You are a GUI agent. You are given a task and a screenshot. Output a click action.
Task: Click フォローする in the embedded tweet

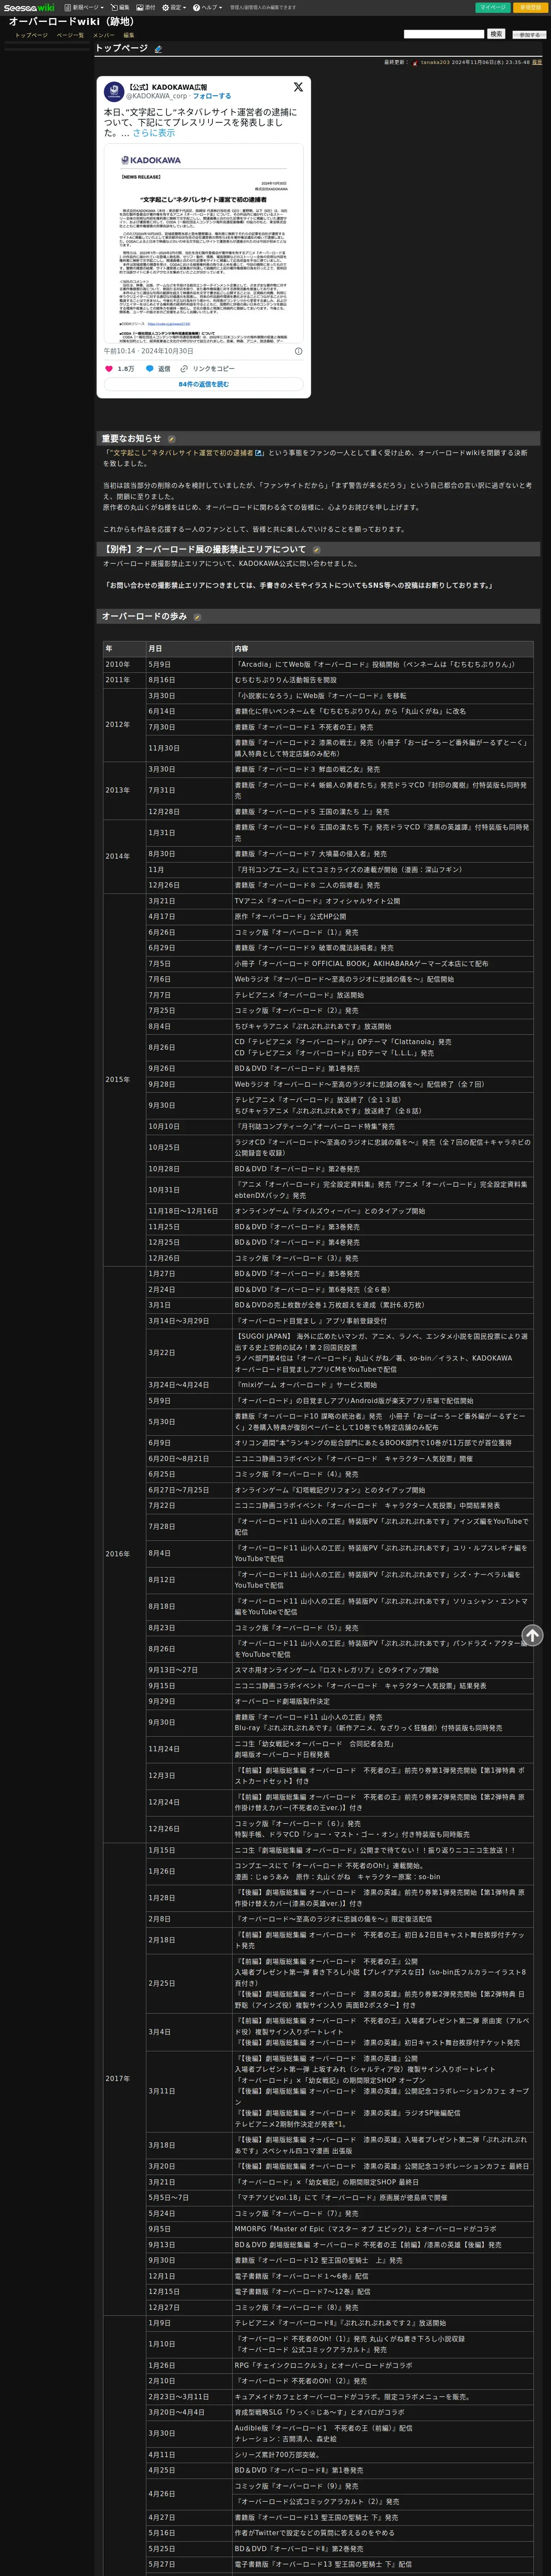coord(211,96)
